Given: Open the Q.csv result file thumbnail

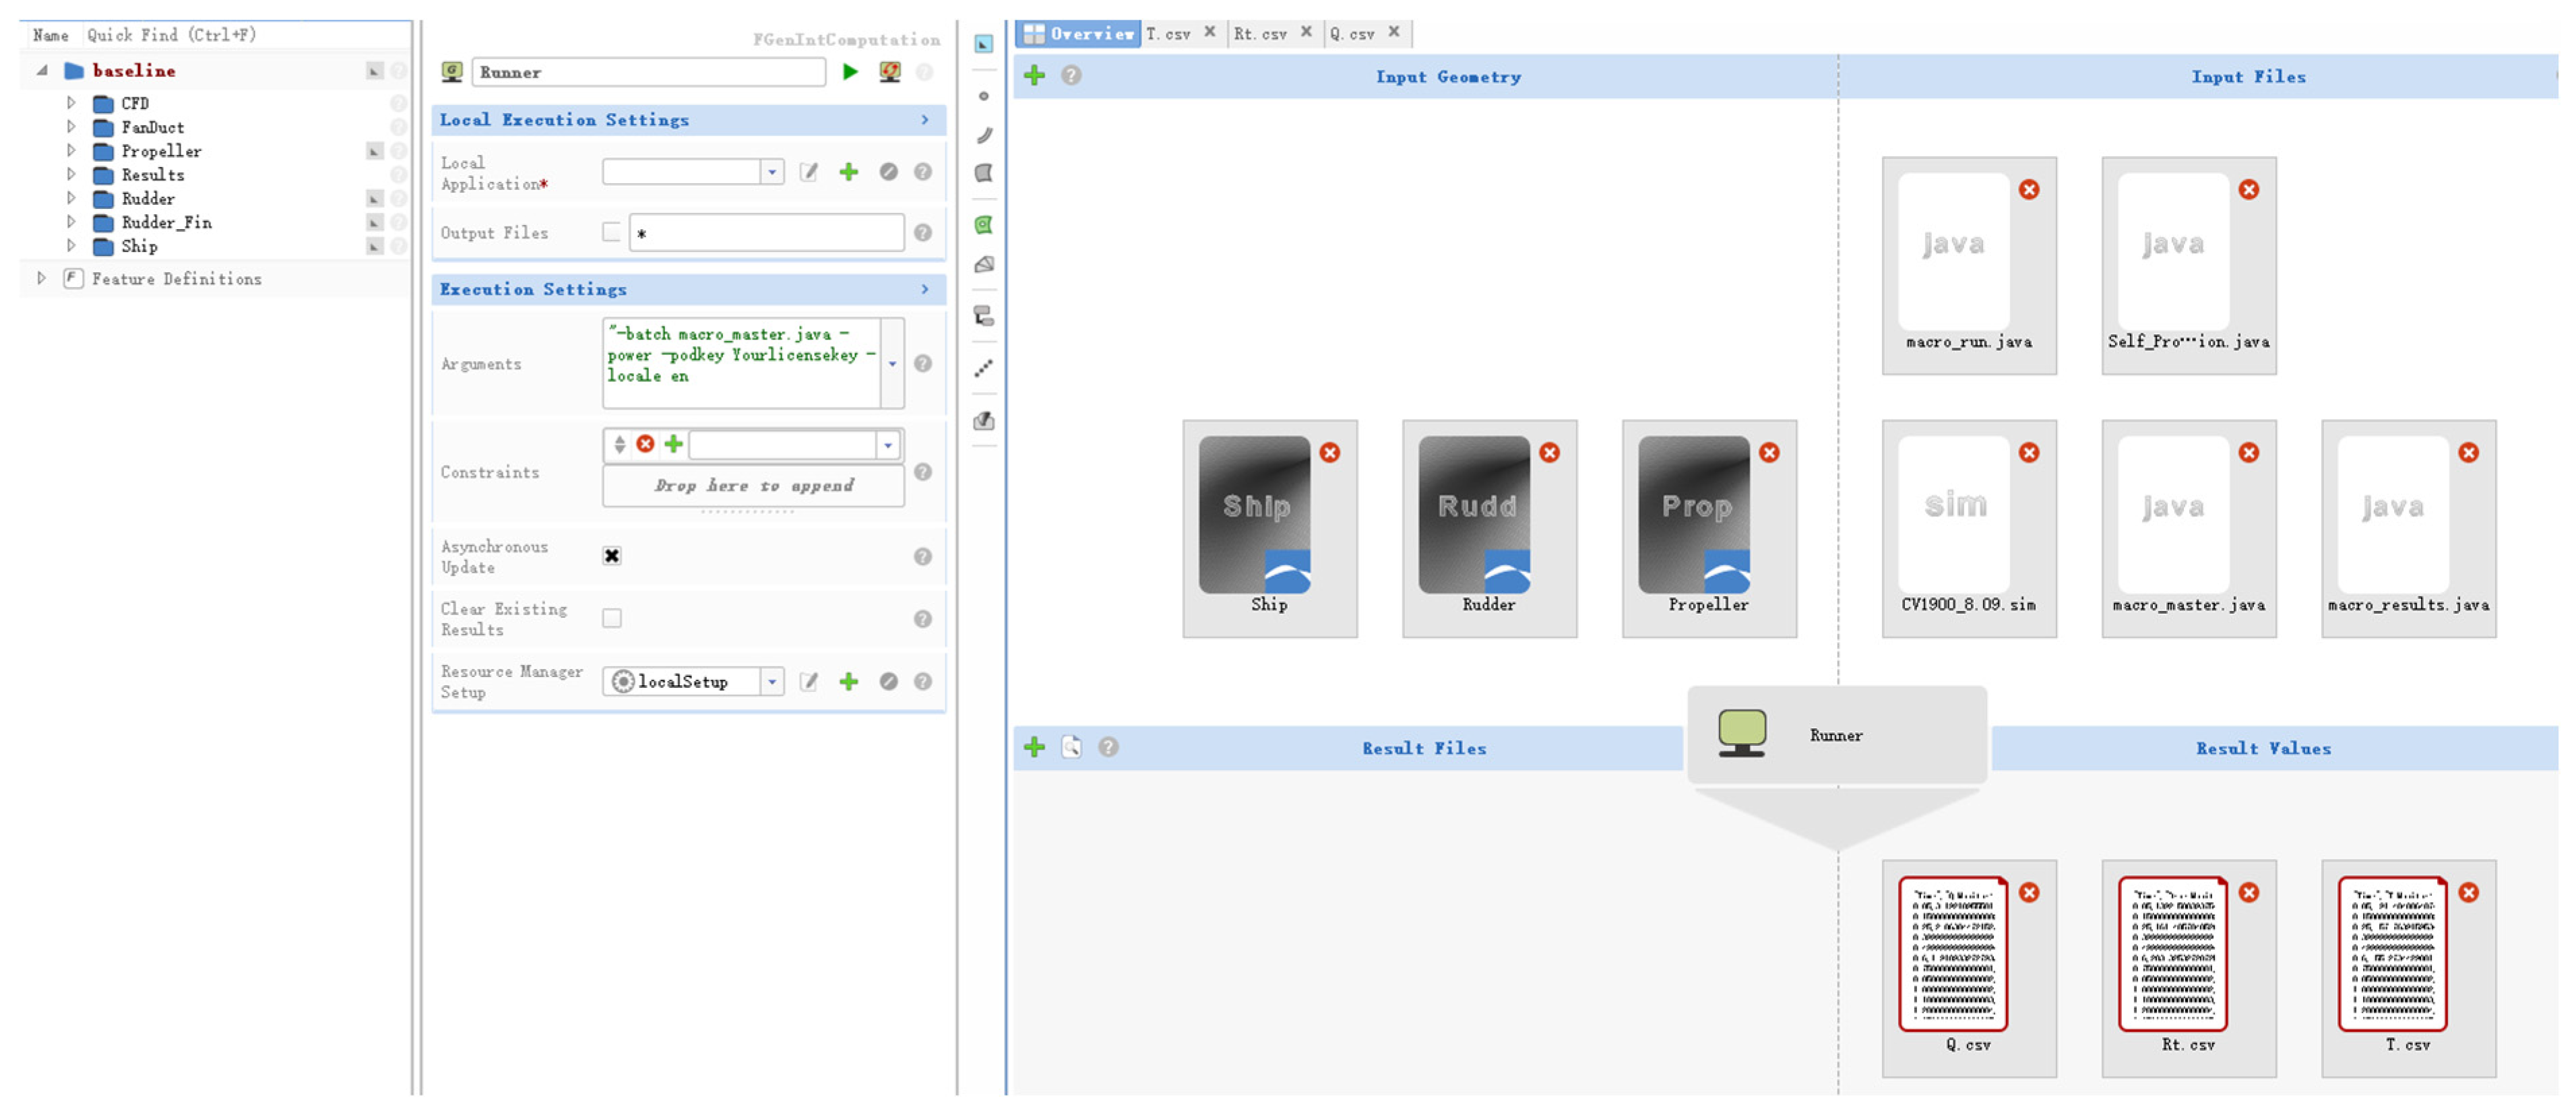Looking at the screenshot, I should [1952, 954].
